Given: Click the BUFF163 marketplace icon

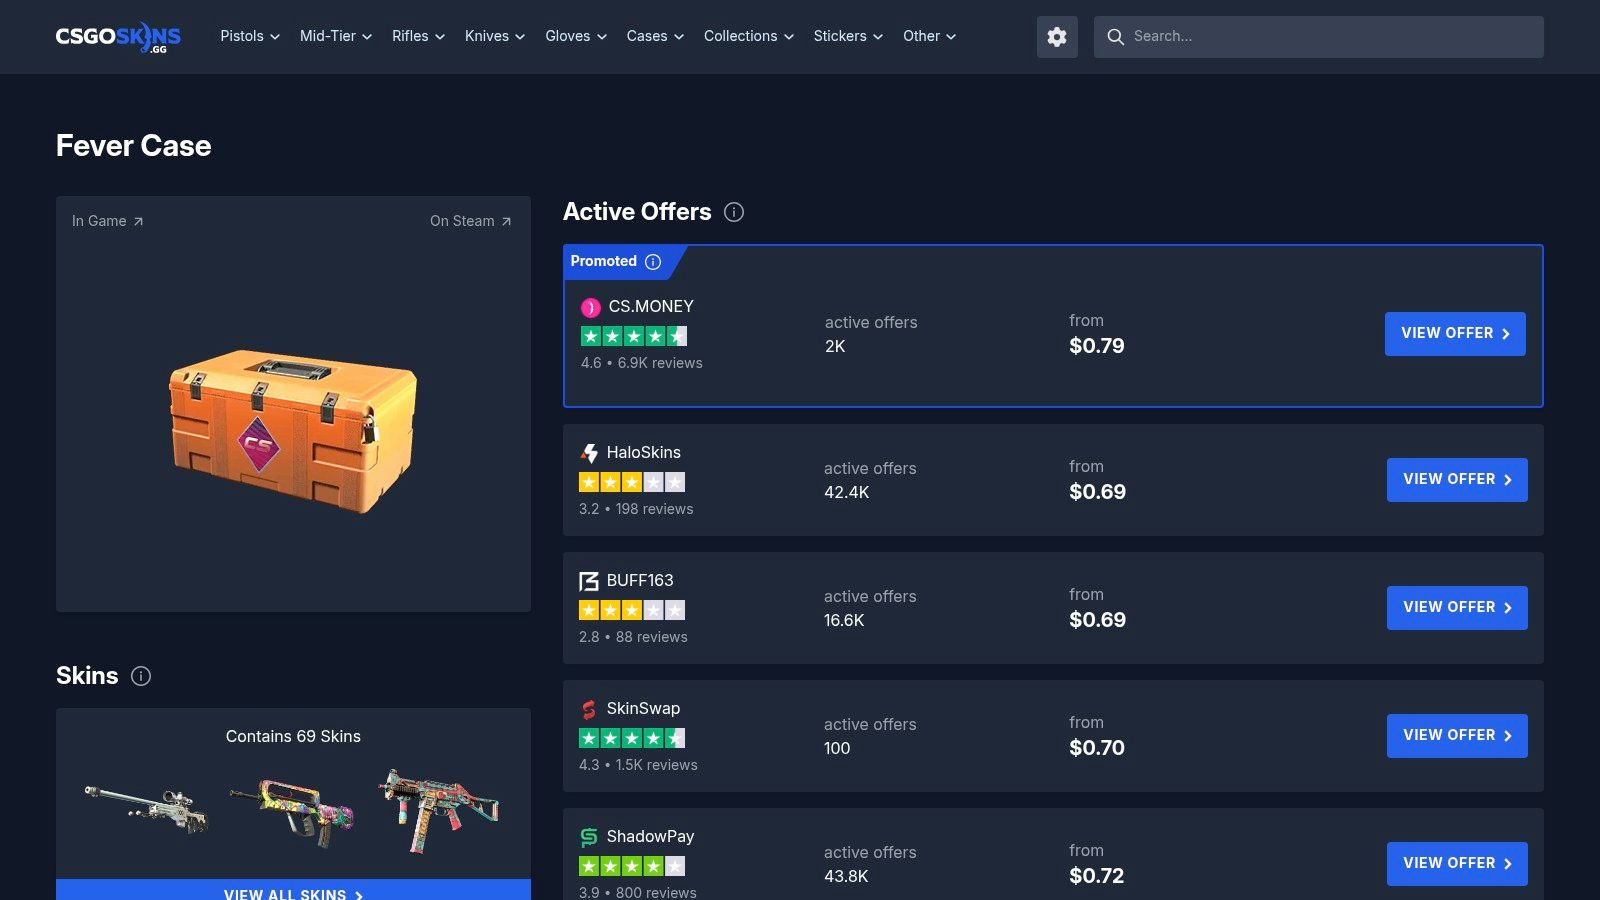Looking at the screenshot, I should 588,580.
